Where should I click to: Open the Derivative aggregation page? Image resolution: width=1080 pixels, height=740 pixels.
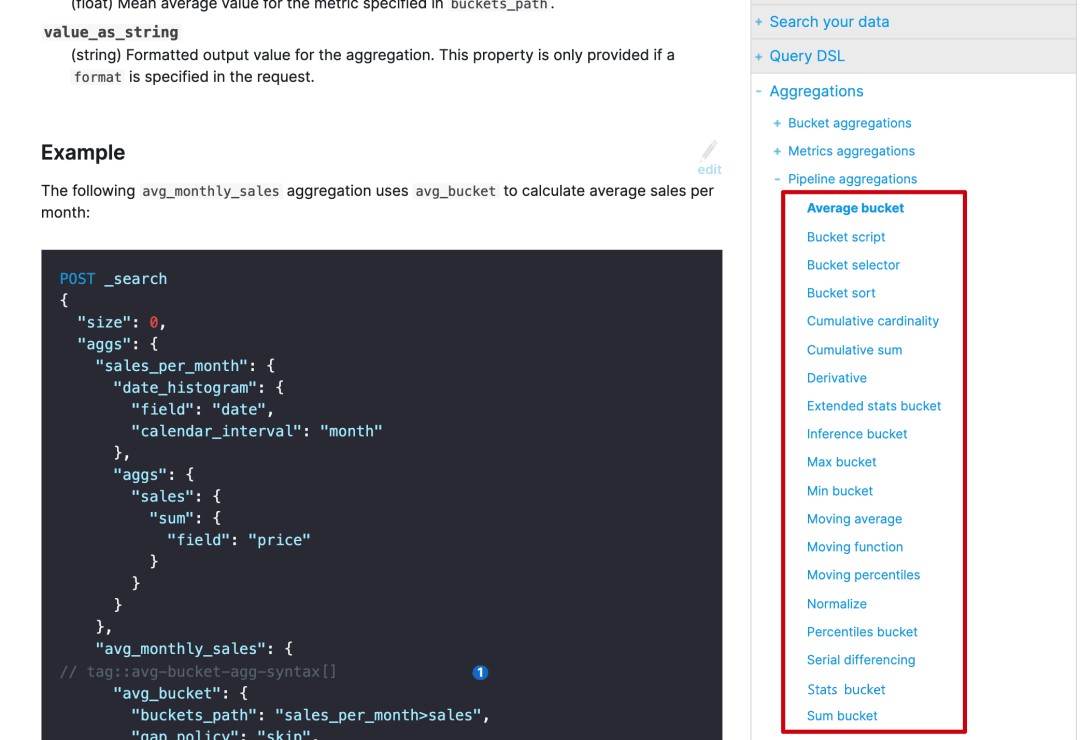point(836,378)
